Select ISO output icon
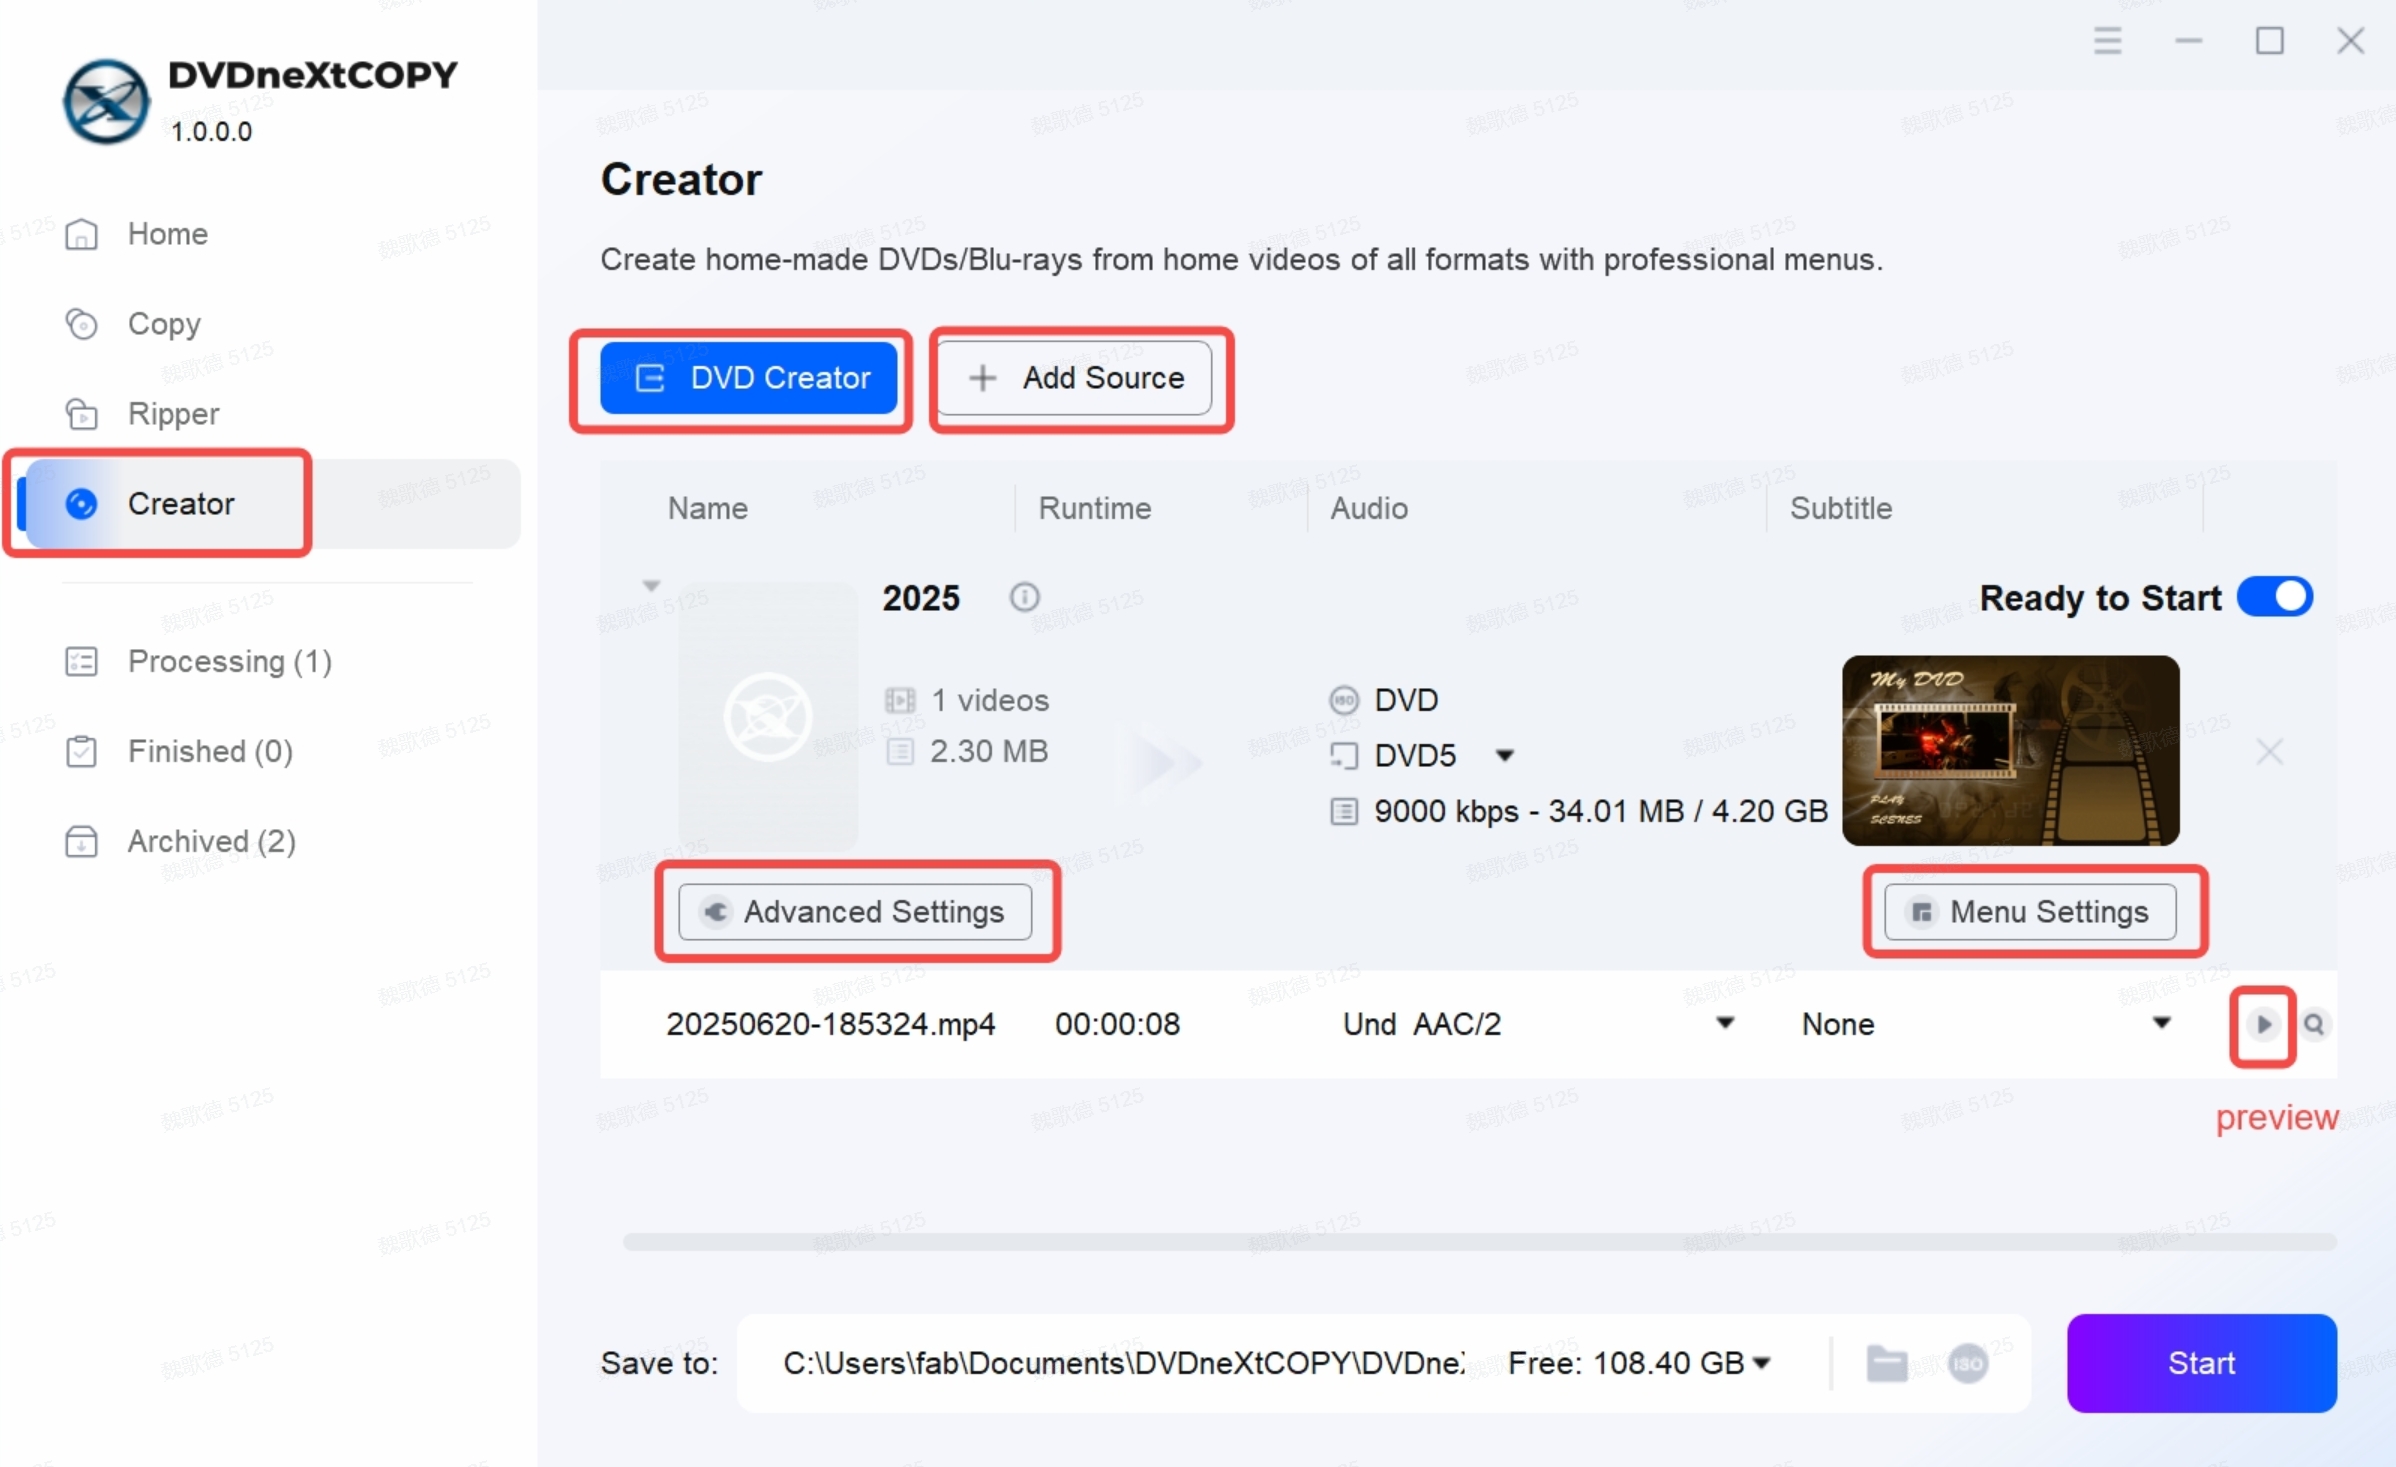The width and height of the screenshot is (2396, 1467). click(1967, 1363)
